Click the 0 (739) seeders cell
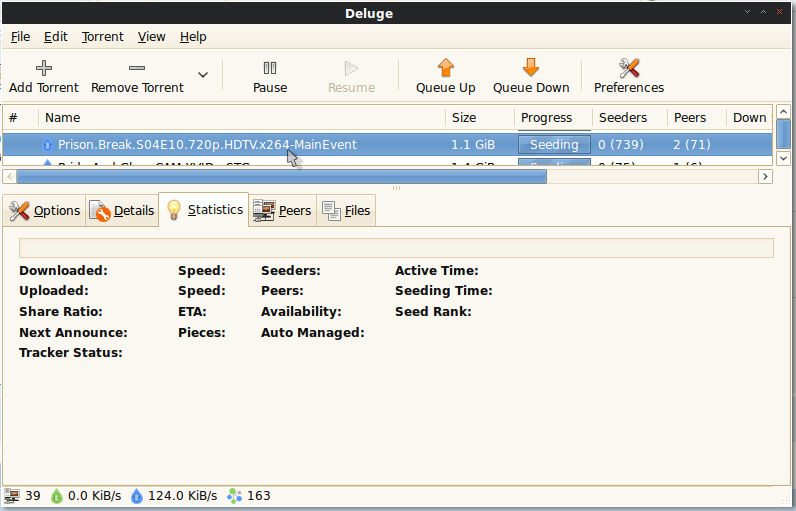Viewport: 796px width, 511px height. click(620, 145)
